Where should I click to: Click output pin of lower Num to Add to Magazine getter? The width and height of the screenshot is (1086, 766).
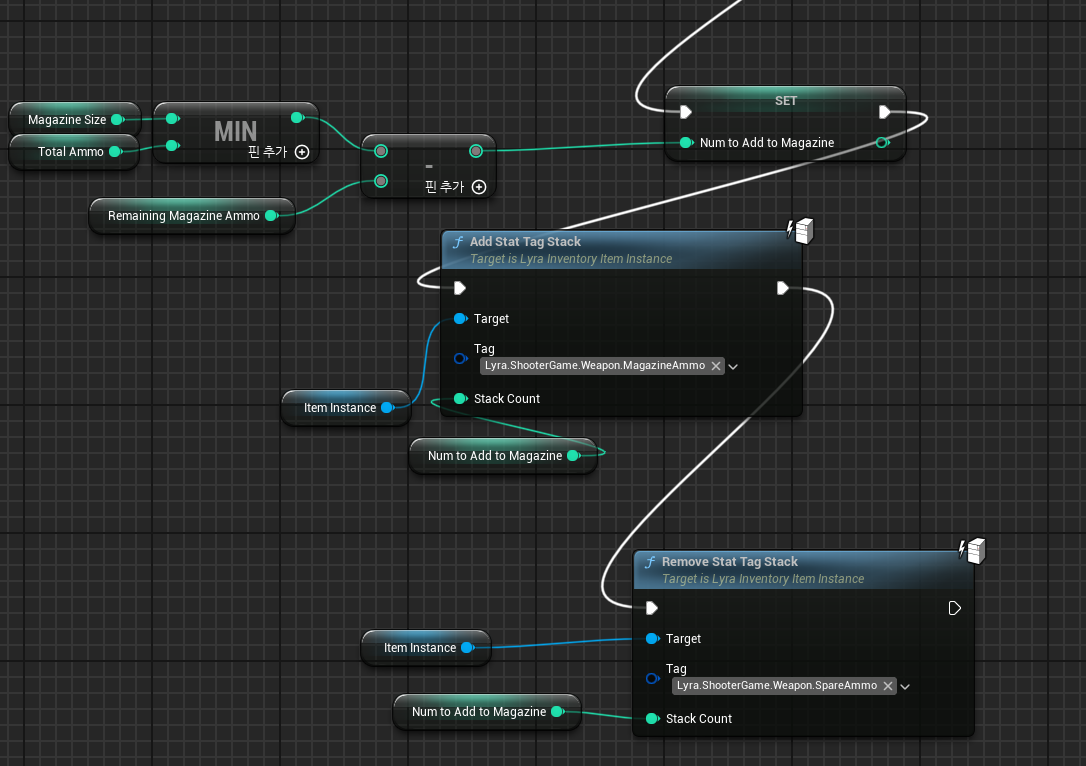point(558,712)
